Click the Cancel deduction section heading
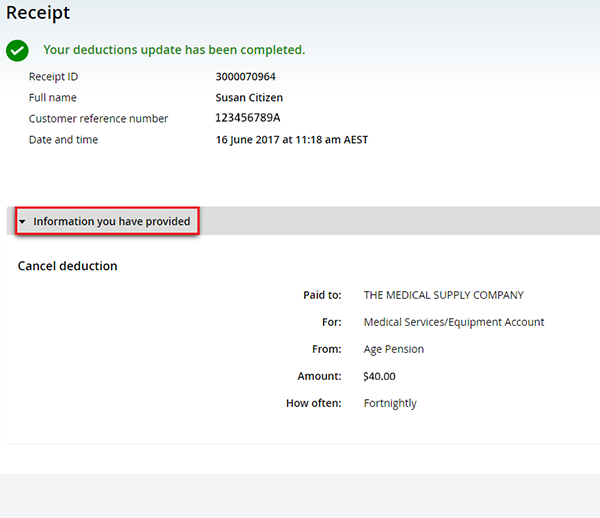The height and width of the screenshot is (518, 600). [x=68, y=266]
